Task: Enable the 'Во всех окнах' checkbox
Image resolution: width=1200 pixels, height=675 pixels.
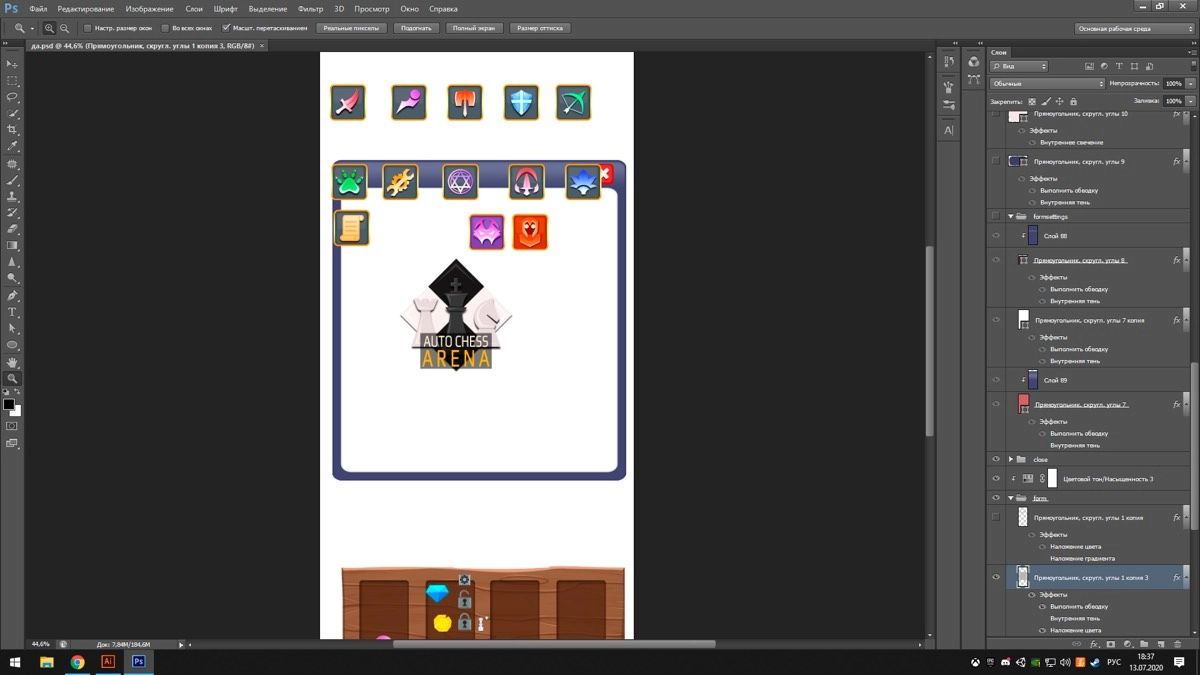Action: 165,28
